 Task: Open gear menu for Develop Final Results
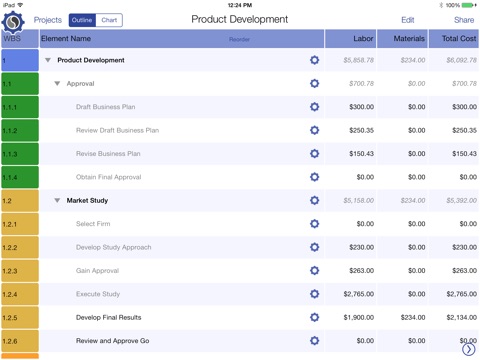click(314, 317)
